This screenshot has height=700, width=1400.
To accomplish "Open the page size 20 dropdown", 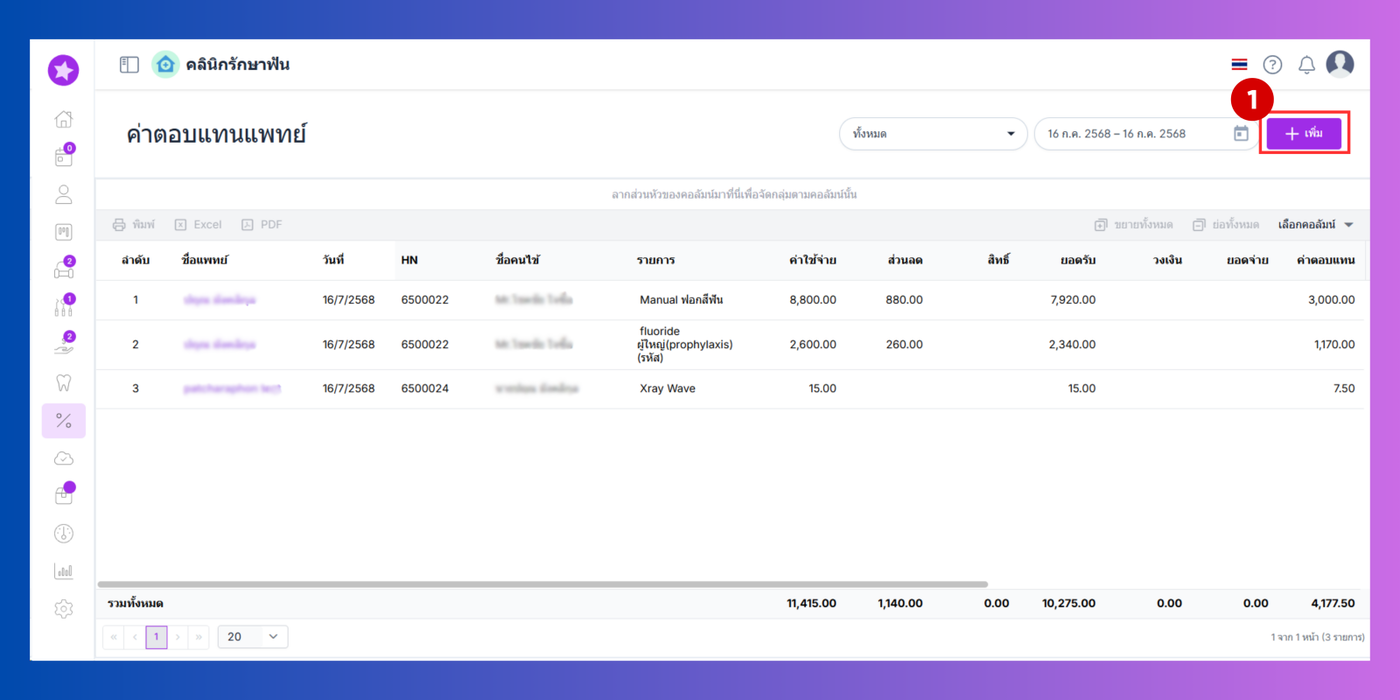I will (253, 637).
